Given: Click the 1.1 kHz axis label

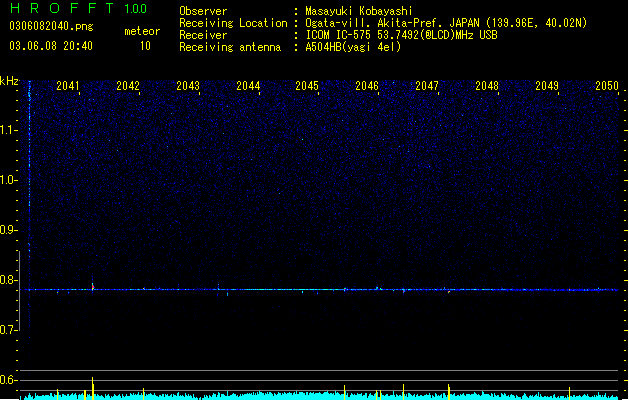Looking at the screenshot, I should [x=9, y=130].
